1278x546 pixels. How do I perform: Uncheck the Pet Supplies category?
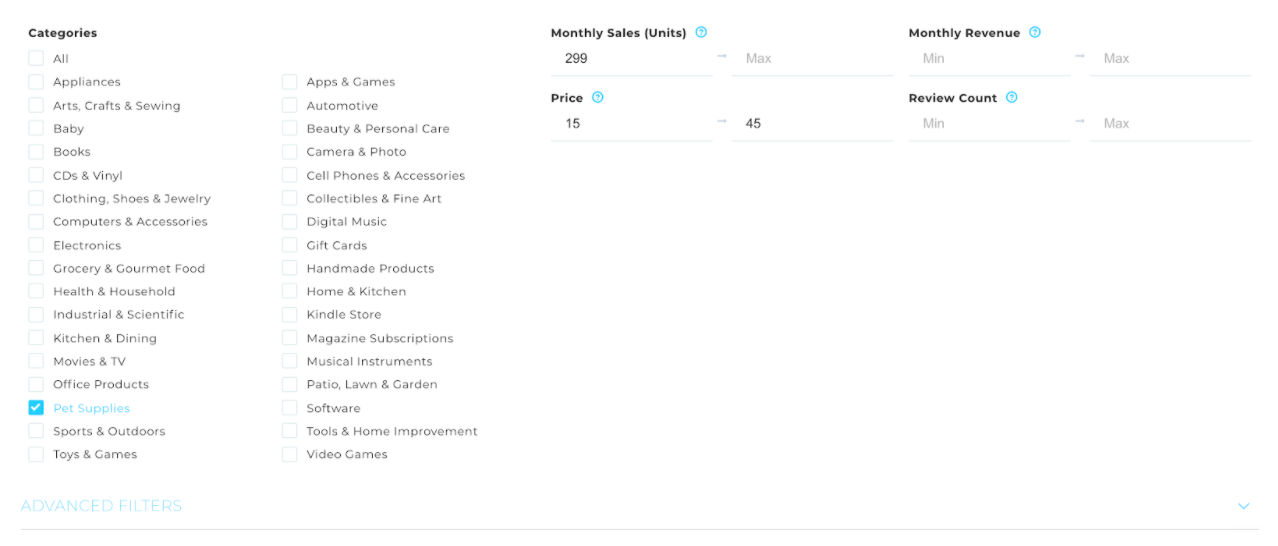(36, 407)
